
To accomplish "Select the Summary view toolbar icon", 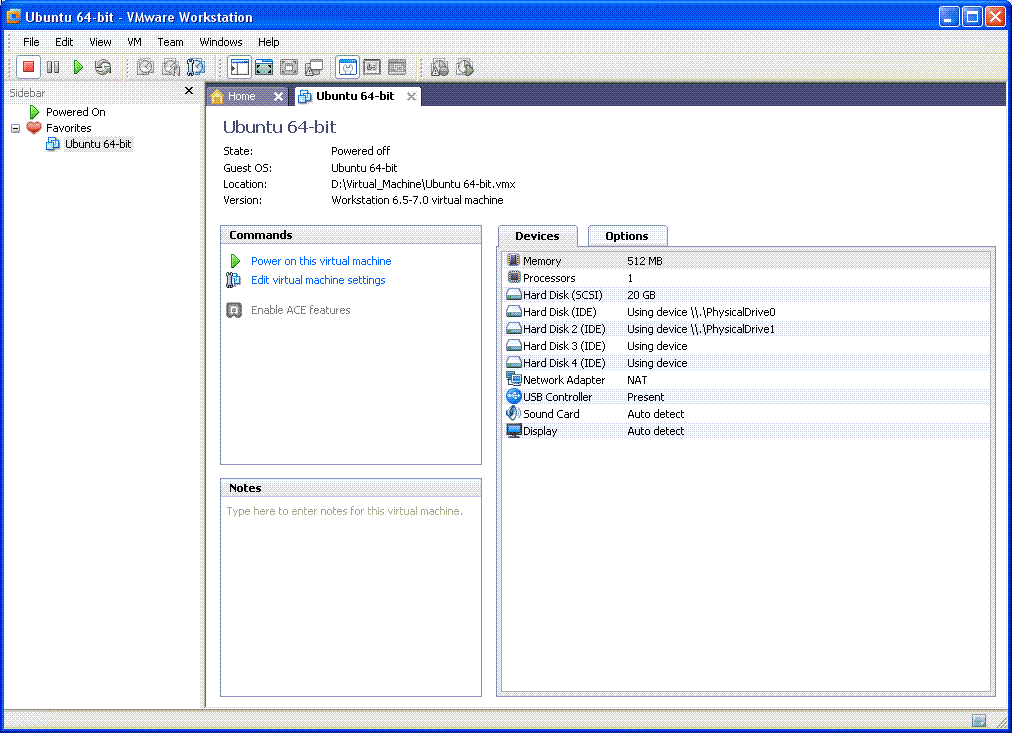I will coord(347,67).
